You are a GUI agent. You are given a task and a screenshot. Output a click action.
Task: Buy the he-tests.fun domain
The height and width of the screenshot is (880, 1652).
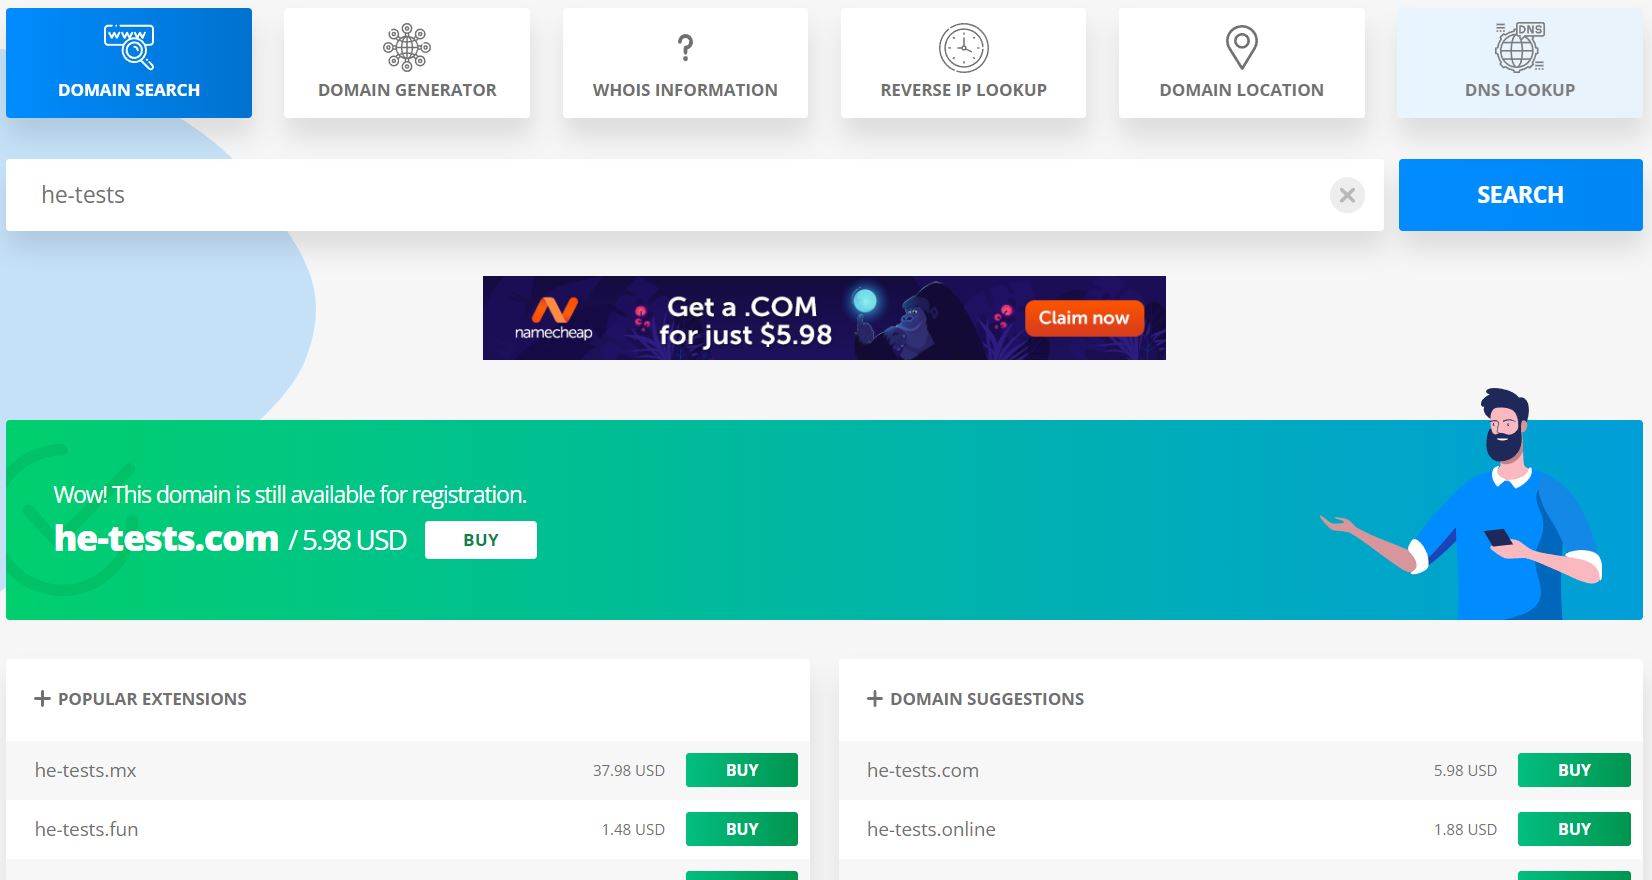click(x=741, y=829)
